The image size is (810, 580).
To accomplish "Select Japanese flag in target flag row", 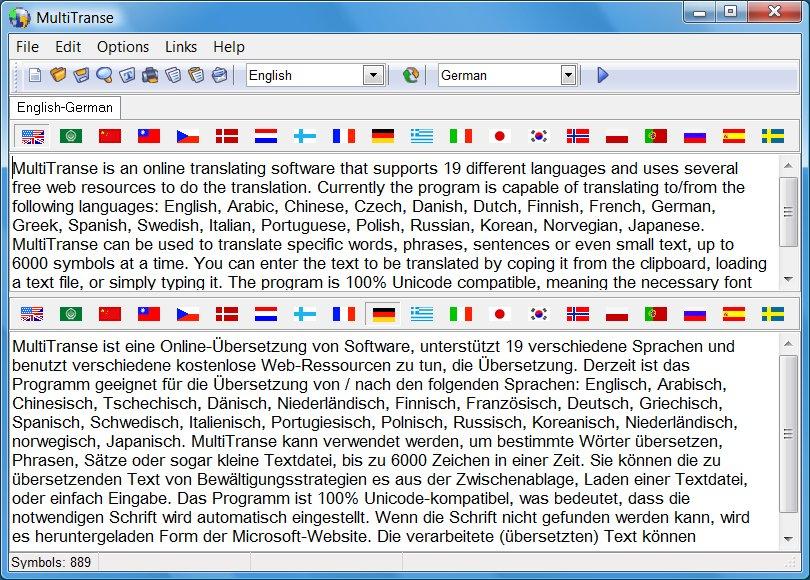I will coord(500,314).
